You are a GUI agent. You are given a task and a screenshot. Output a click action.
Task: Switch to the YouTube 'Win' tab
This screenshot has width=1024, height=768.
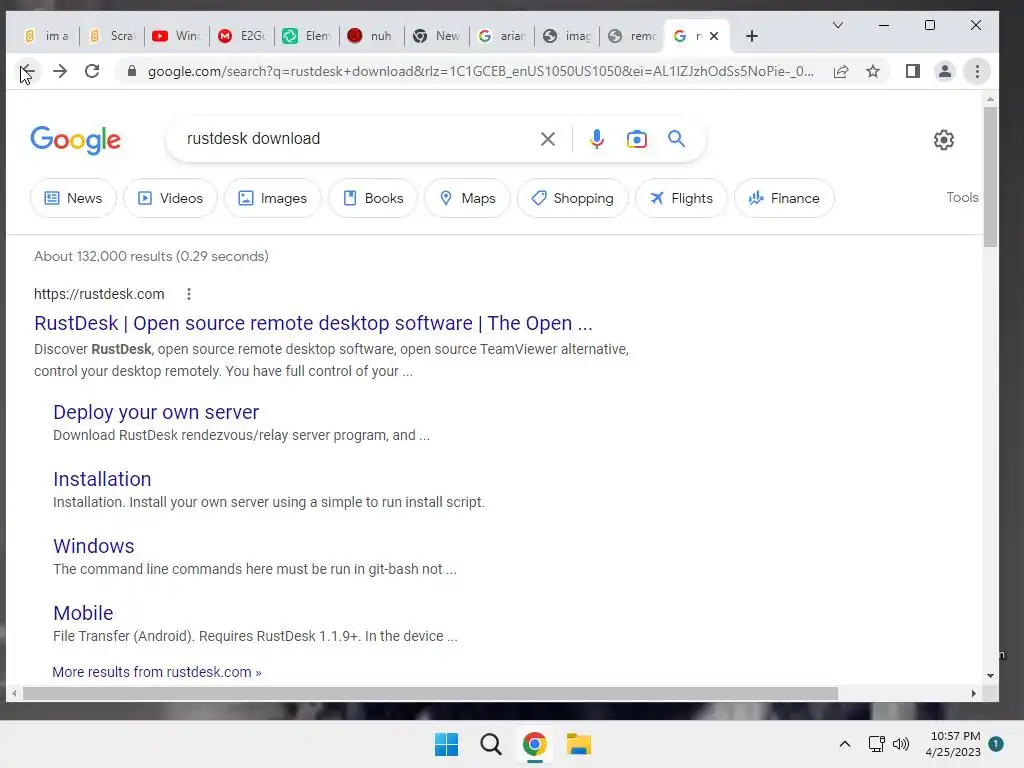[177, 36]
